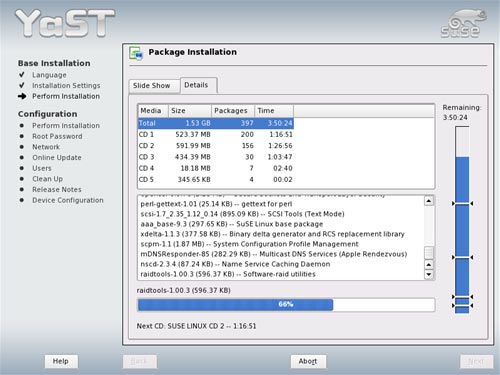
Task: Select the CD 3 row
Action: pyautogui.click(x=216, y=157)
